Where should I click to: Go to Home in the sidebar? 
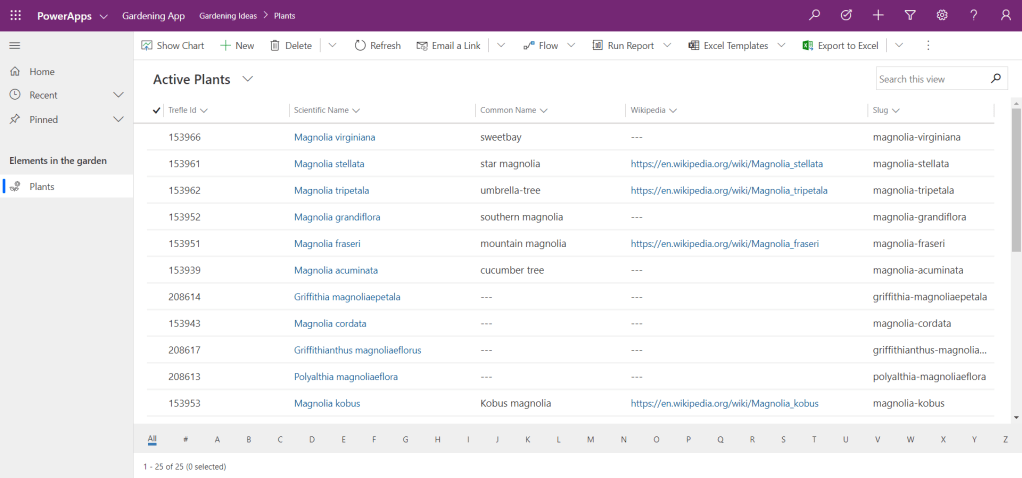42,72
